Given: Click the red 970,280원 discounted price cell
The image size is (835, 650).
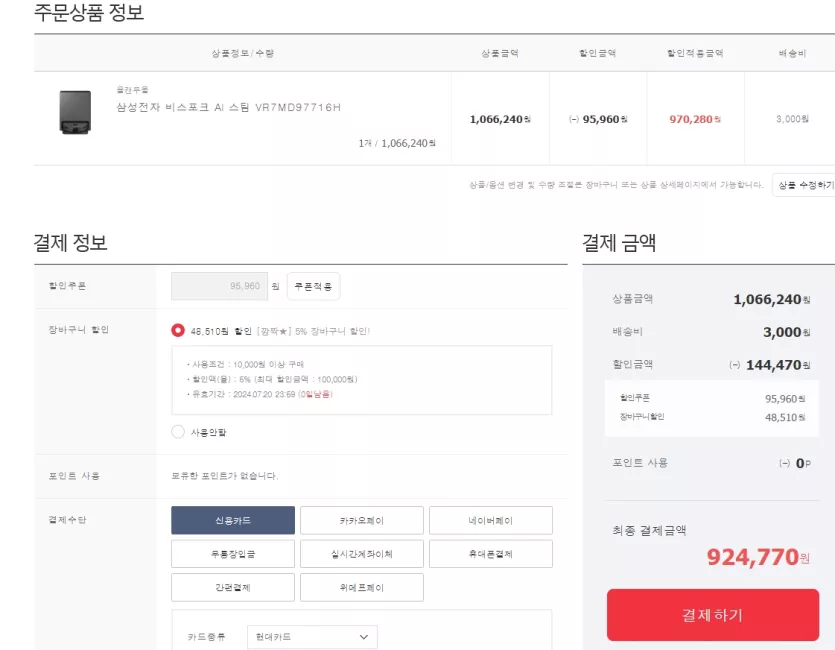Looking at the screenshot, I should [695, 119].
